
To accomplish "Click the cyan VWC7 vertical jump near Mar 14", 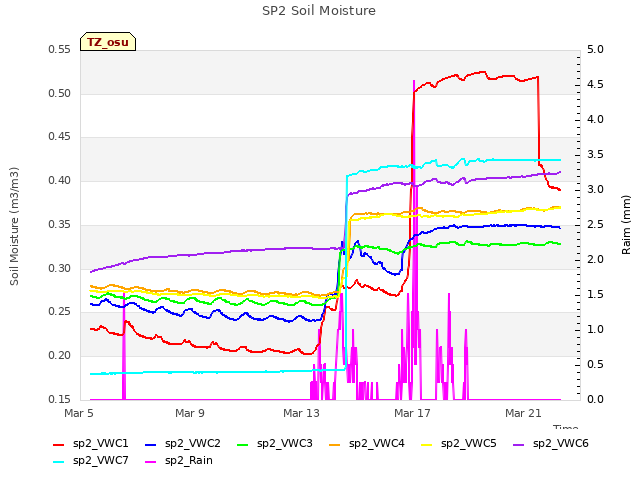I will coord(346,273).
